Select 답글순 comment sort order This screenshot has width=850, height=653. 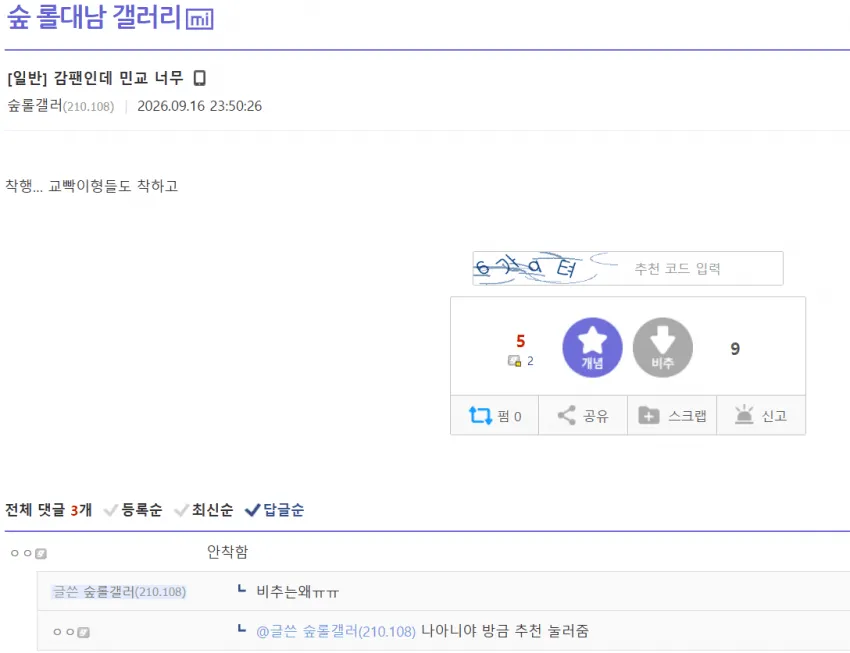[x=274, y=510]
